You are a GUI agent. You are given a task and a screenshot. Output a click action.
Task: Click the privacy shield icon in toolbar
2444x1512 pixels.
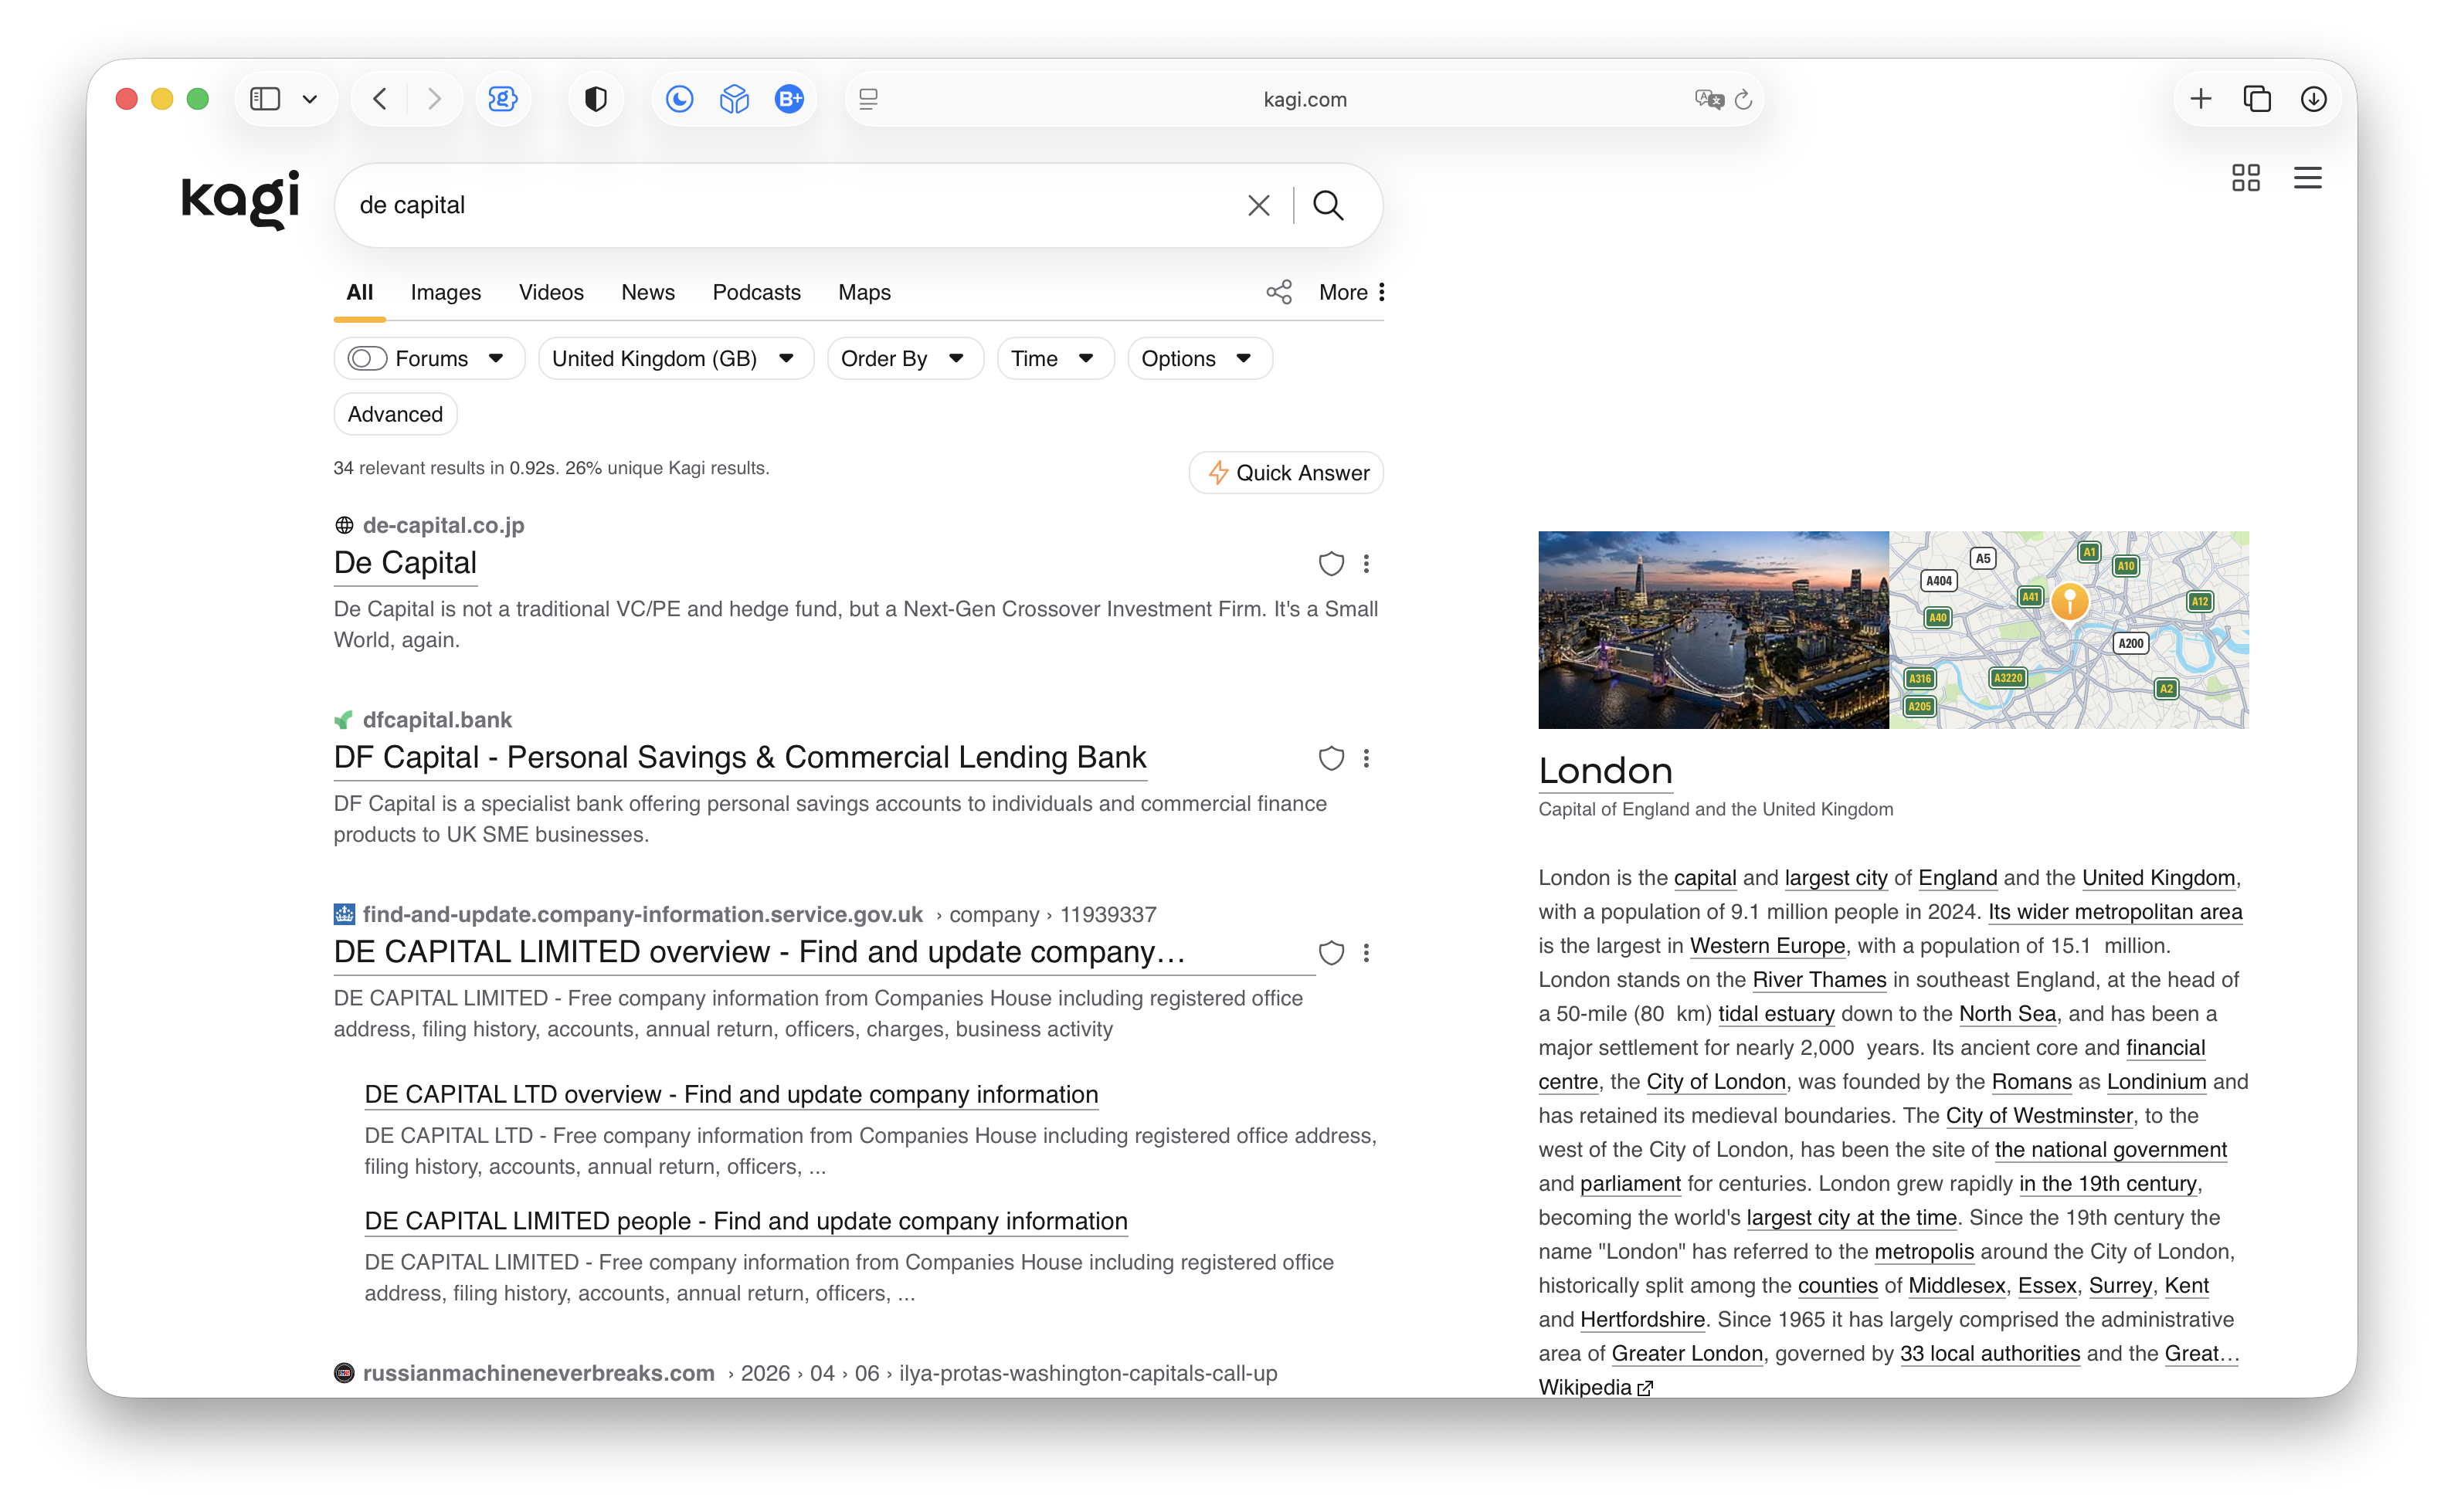pyautogui.click(x=596, y=99)
